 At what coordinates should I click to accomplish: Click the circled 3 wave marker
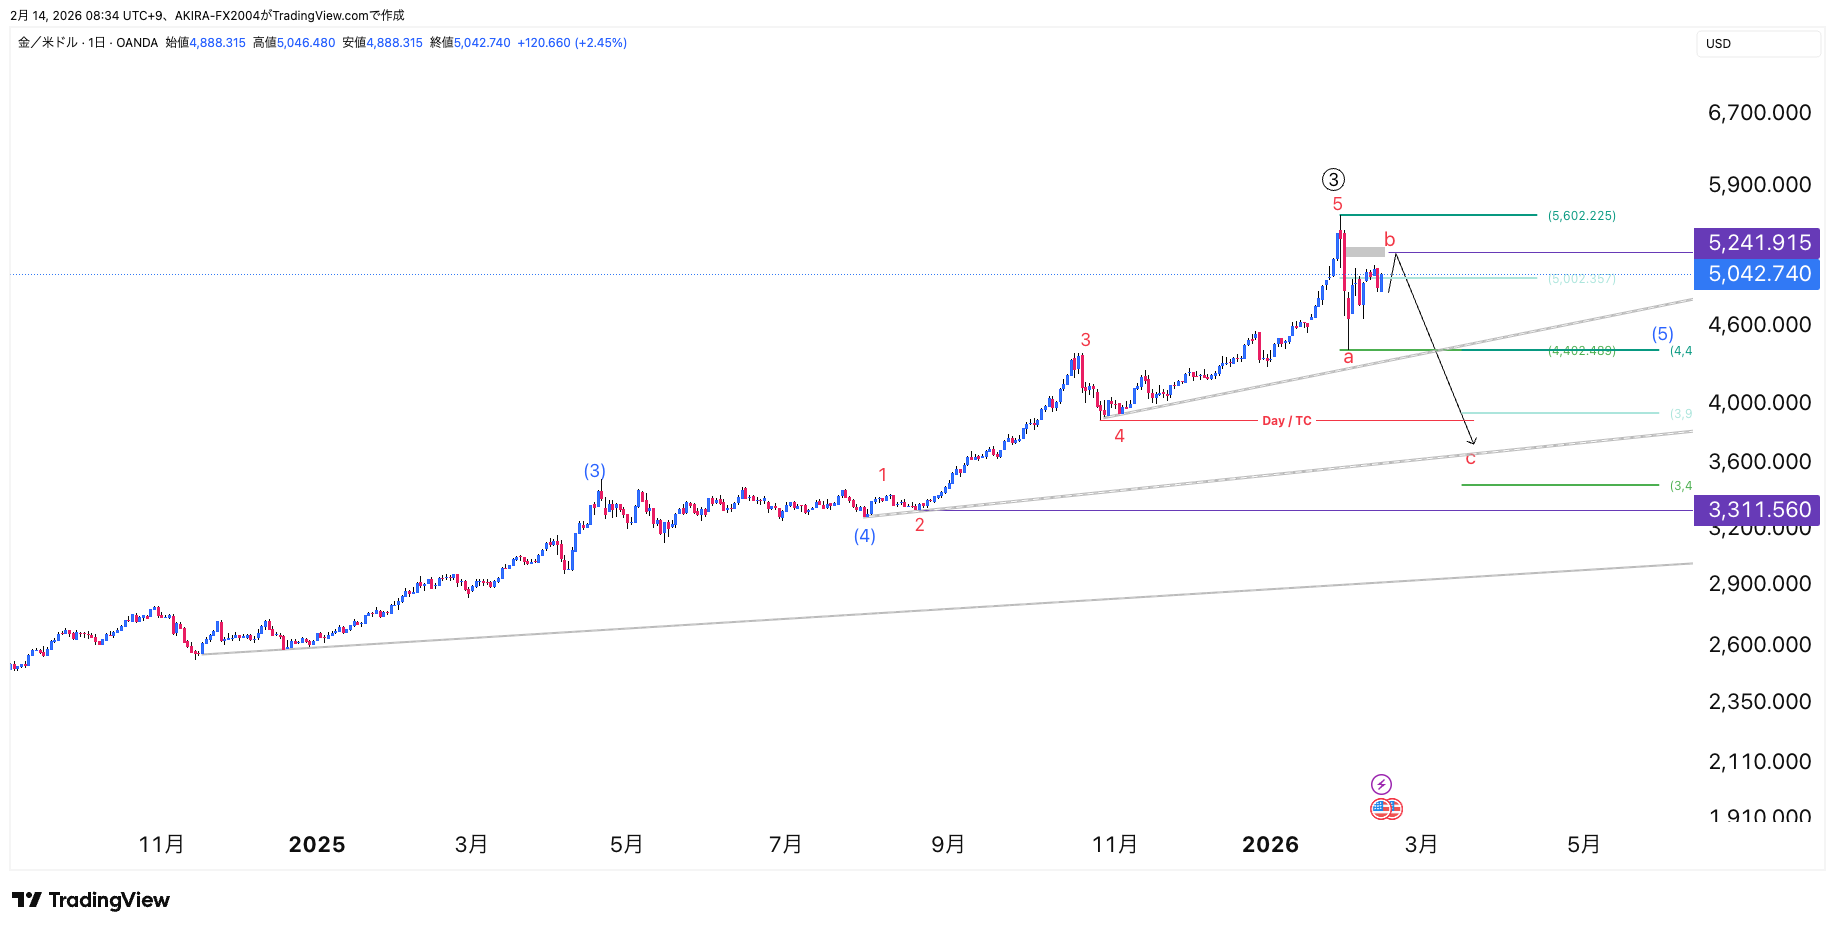click(1333, 180)
